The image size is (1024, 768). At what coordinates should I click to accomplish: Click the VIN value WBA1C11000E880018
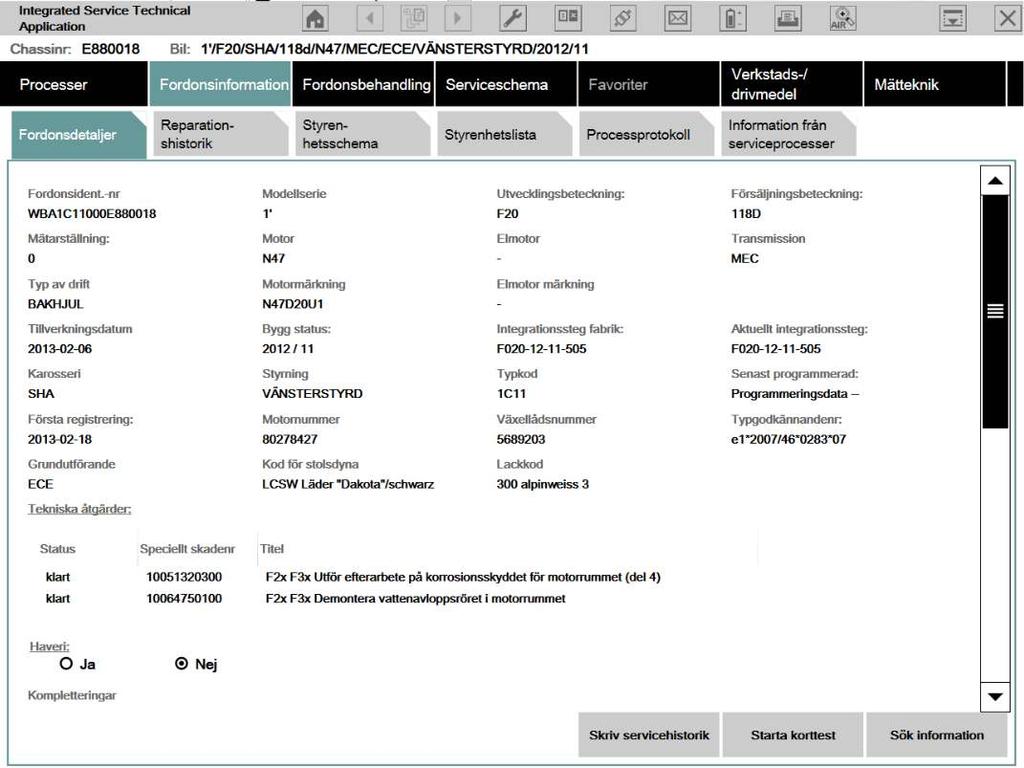[x=91, y=214]
